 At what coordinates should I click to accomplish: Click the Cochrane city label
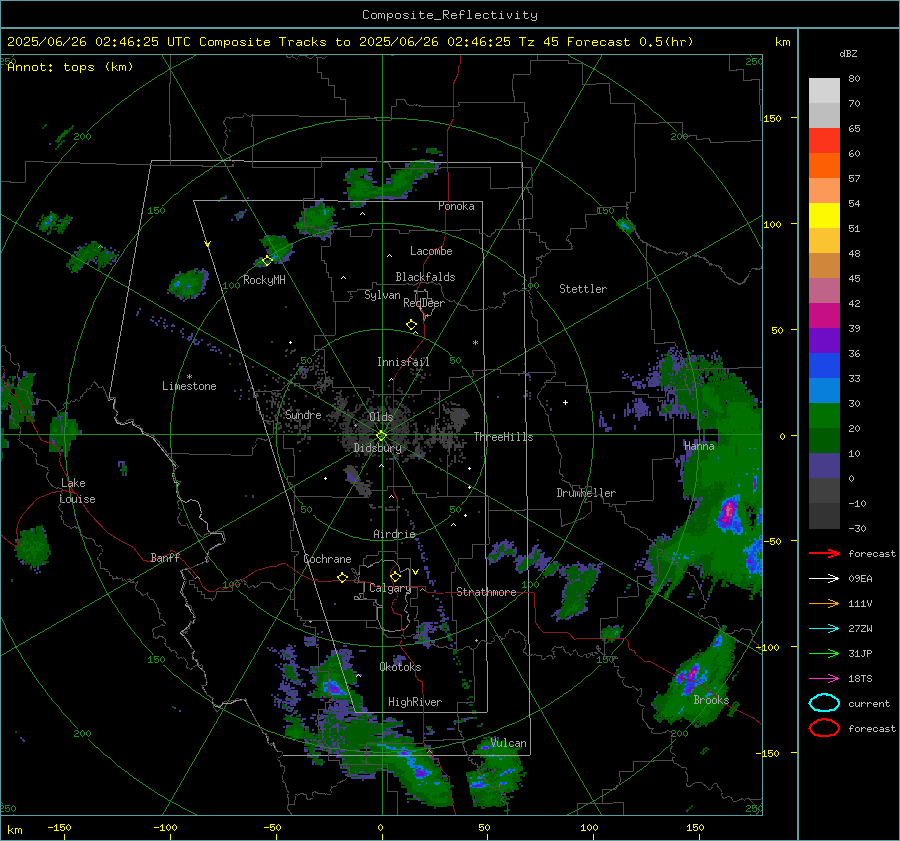327,559
